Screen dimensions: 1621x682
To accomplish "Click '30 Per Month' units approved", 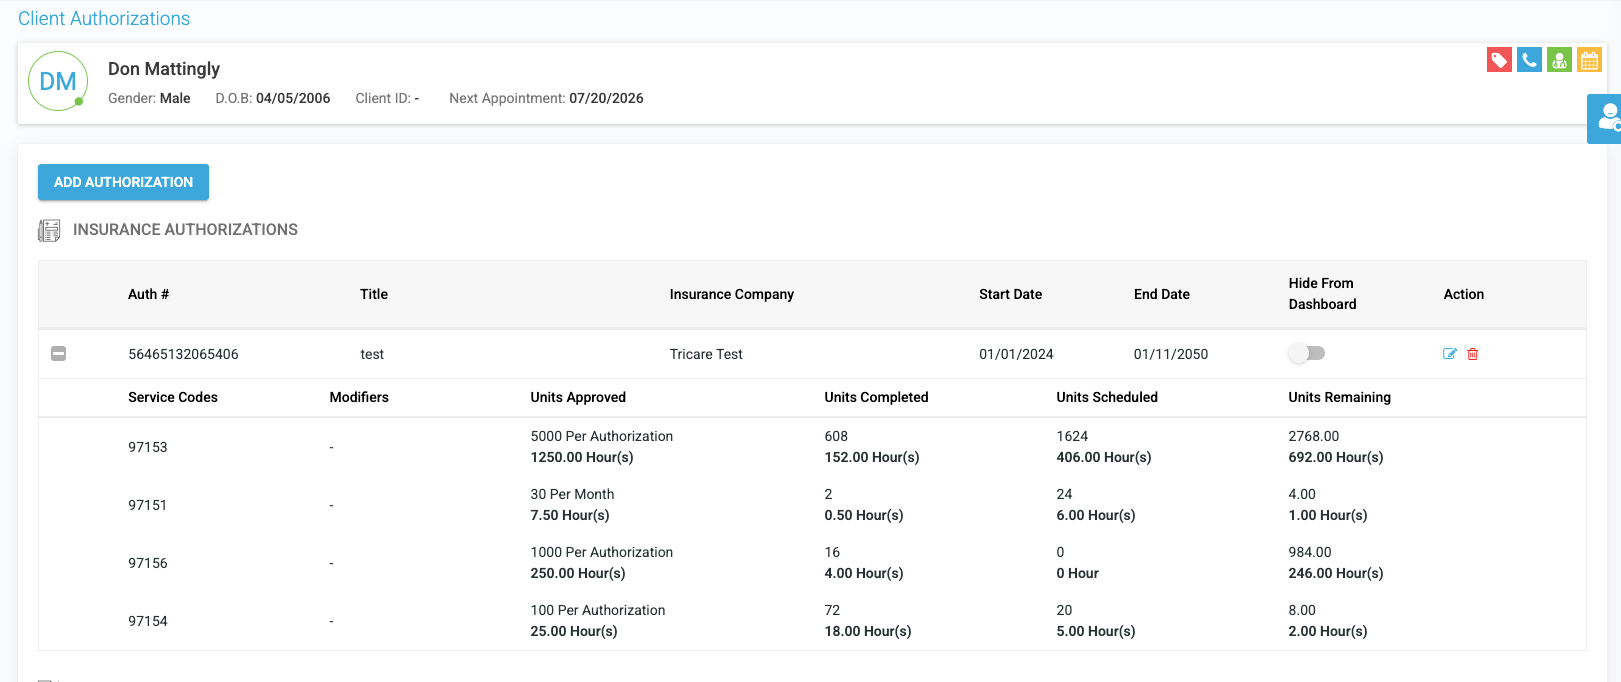I will pyautogui.click(x=572, y=494).
